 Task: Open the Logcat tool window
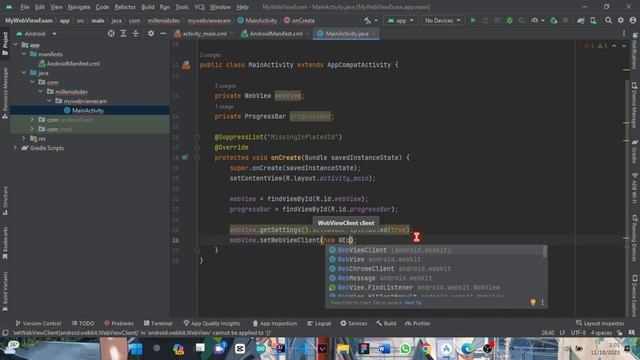319,323
